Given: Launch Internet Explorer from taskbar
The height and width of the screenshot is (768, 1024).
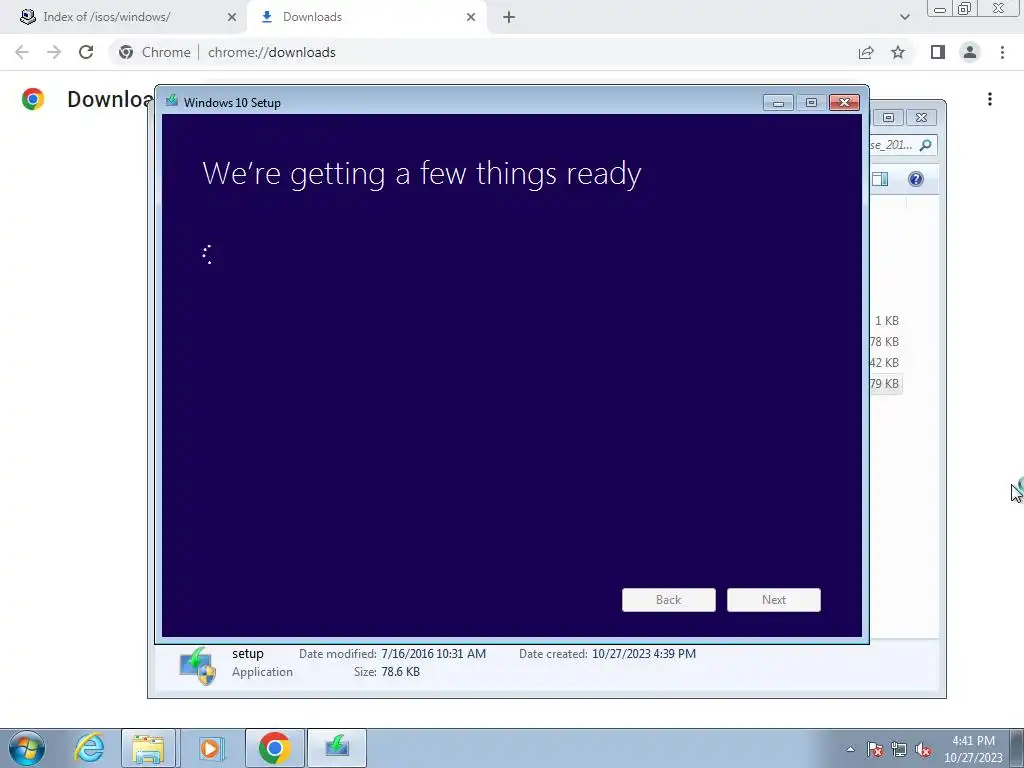Looking at the screenshot, I should pos(89,748).
